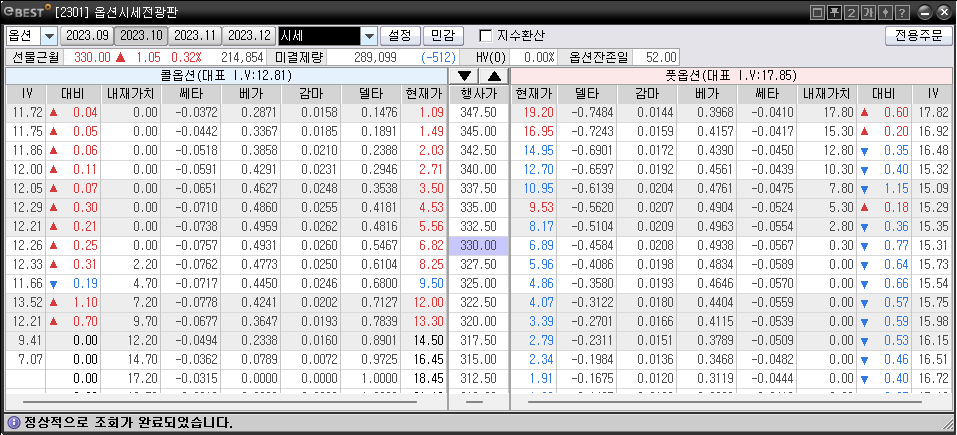The height and width of the screenshot is (435, 957).
Task: Toggle the 지수환산 checkbox
Action: click(x=486, y=36)
